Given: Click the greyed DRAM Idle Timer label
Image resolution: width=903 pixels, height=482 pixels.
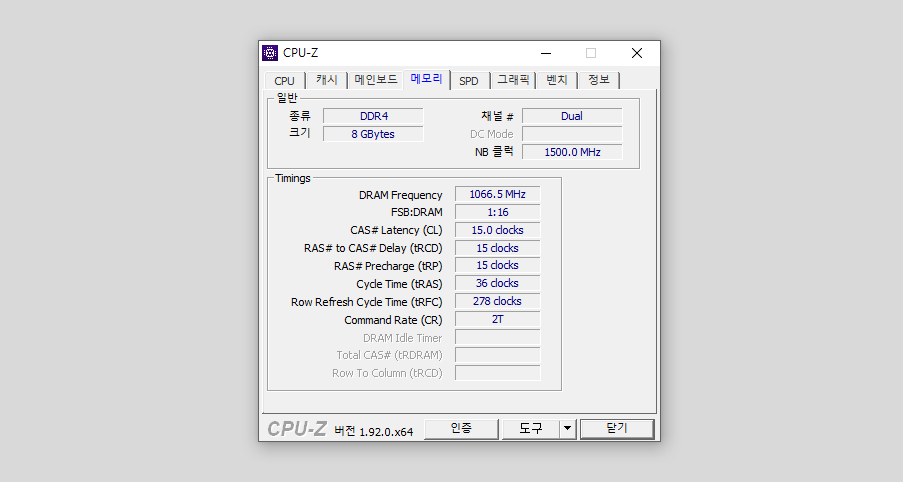Looking at the screenshot, I should click(403, 338).
